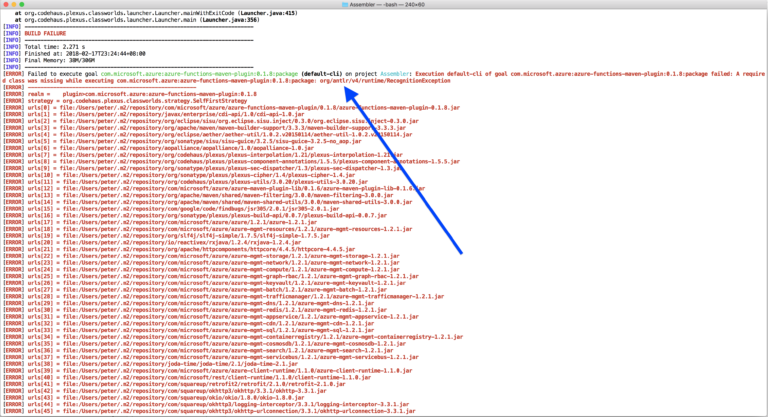Click the green plugin goal text in the Failed line

coord(199,74)
